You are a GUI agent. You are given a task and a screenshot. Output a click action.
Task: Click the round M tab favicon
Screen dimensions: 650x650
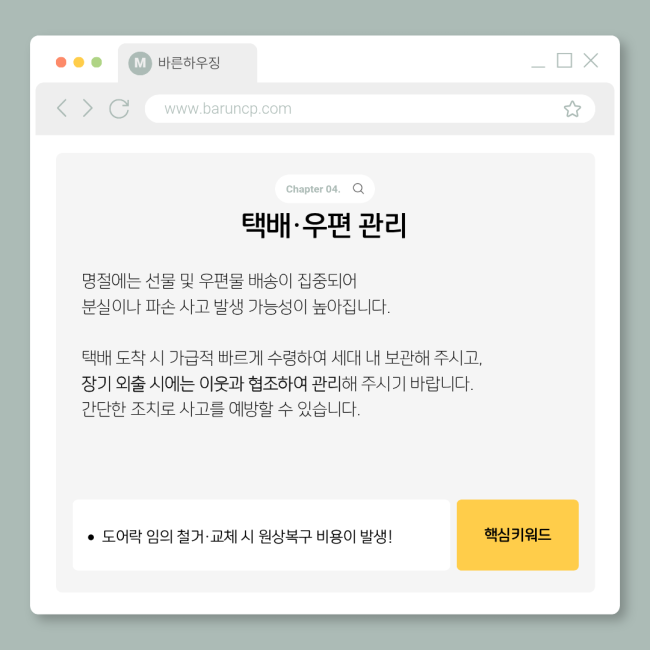(x=140, y=63)
